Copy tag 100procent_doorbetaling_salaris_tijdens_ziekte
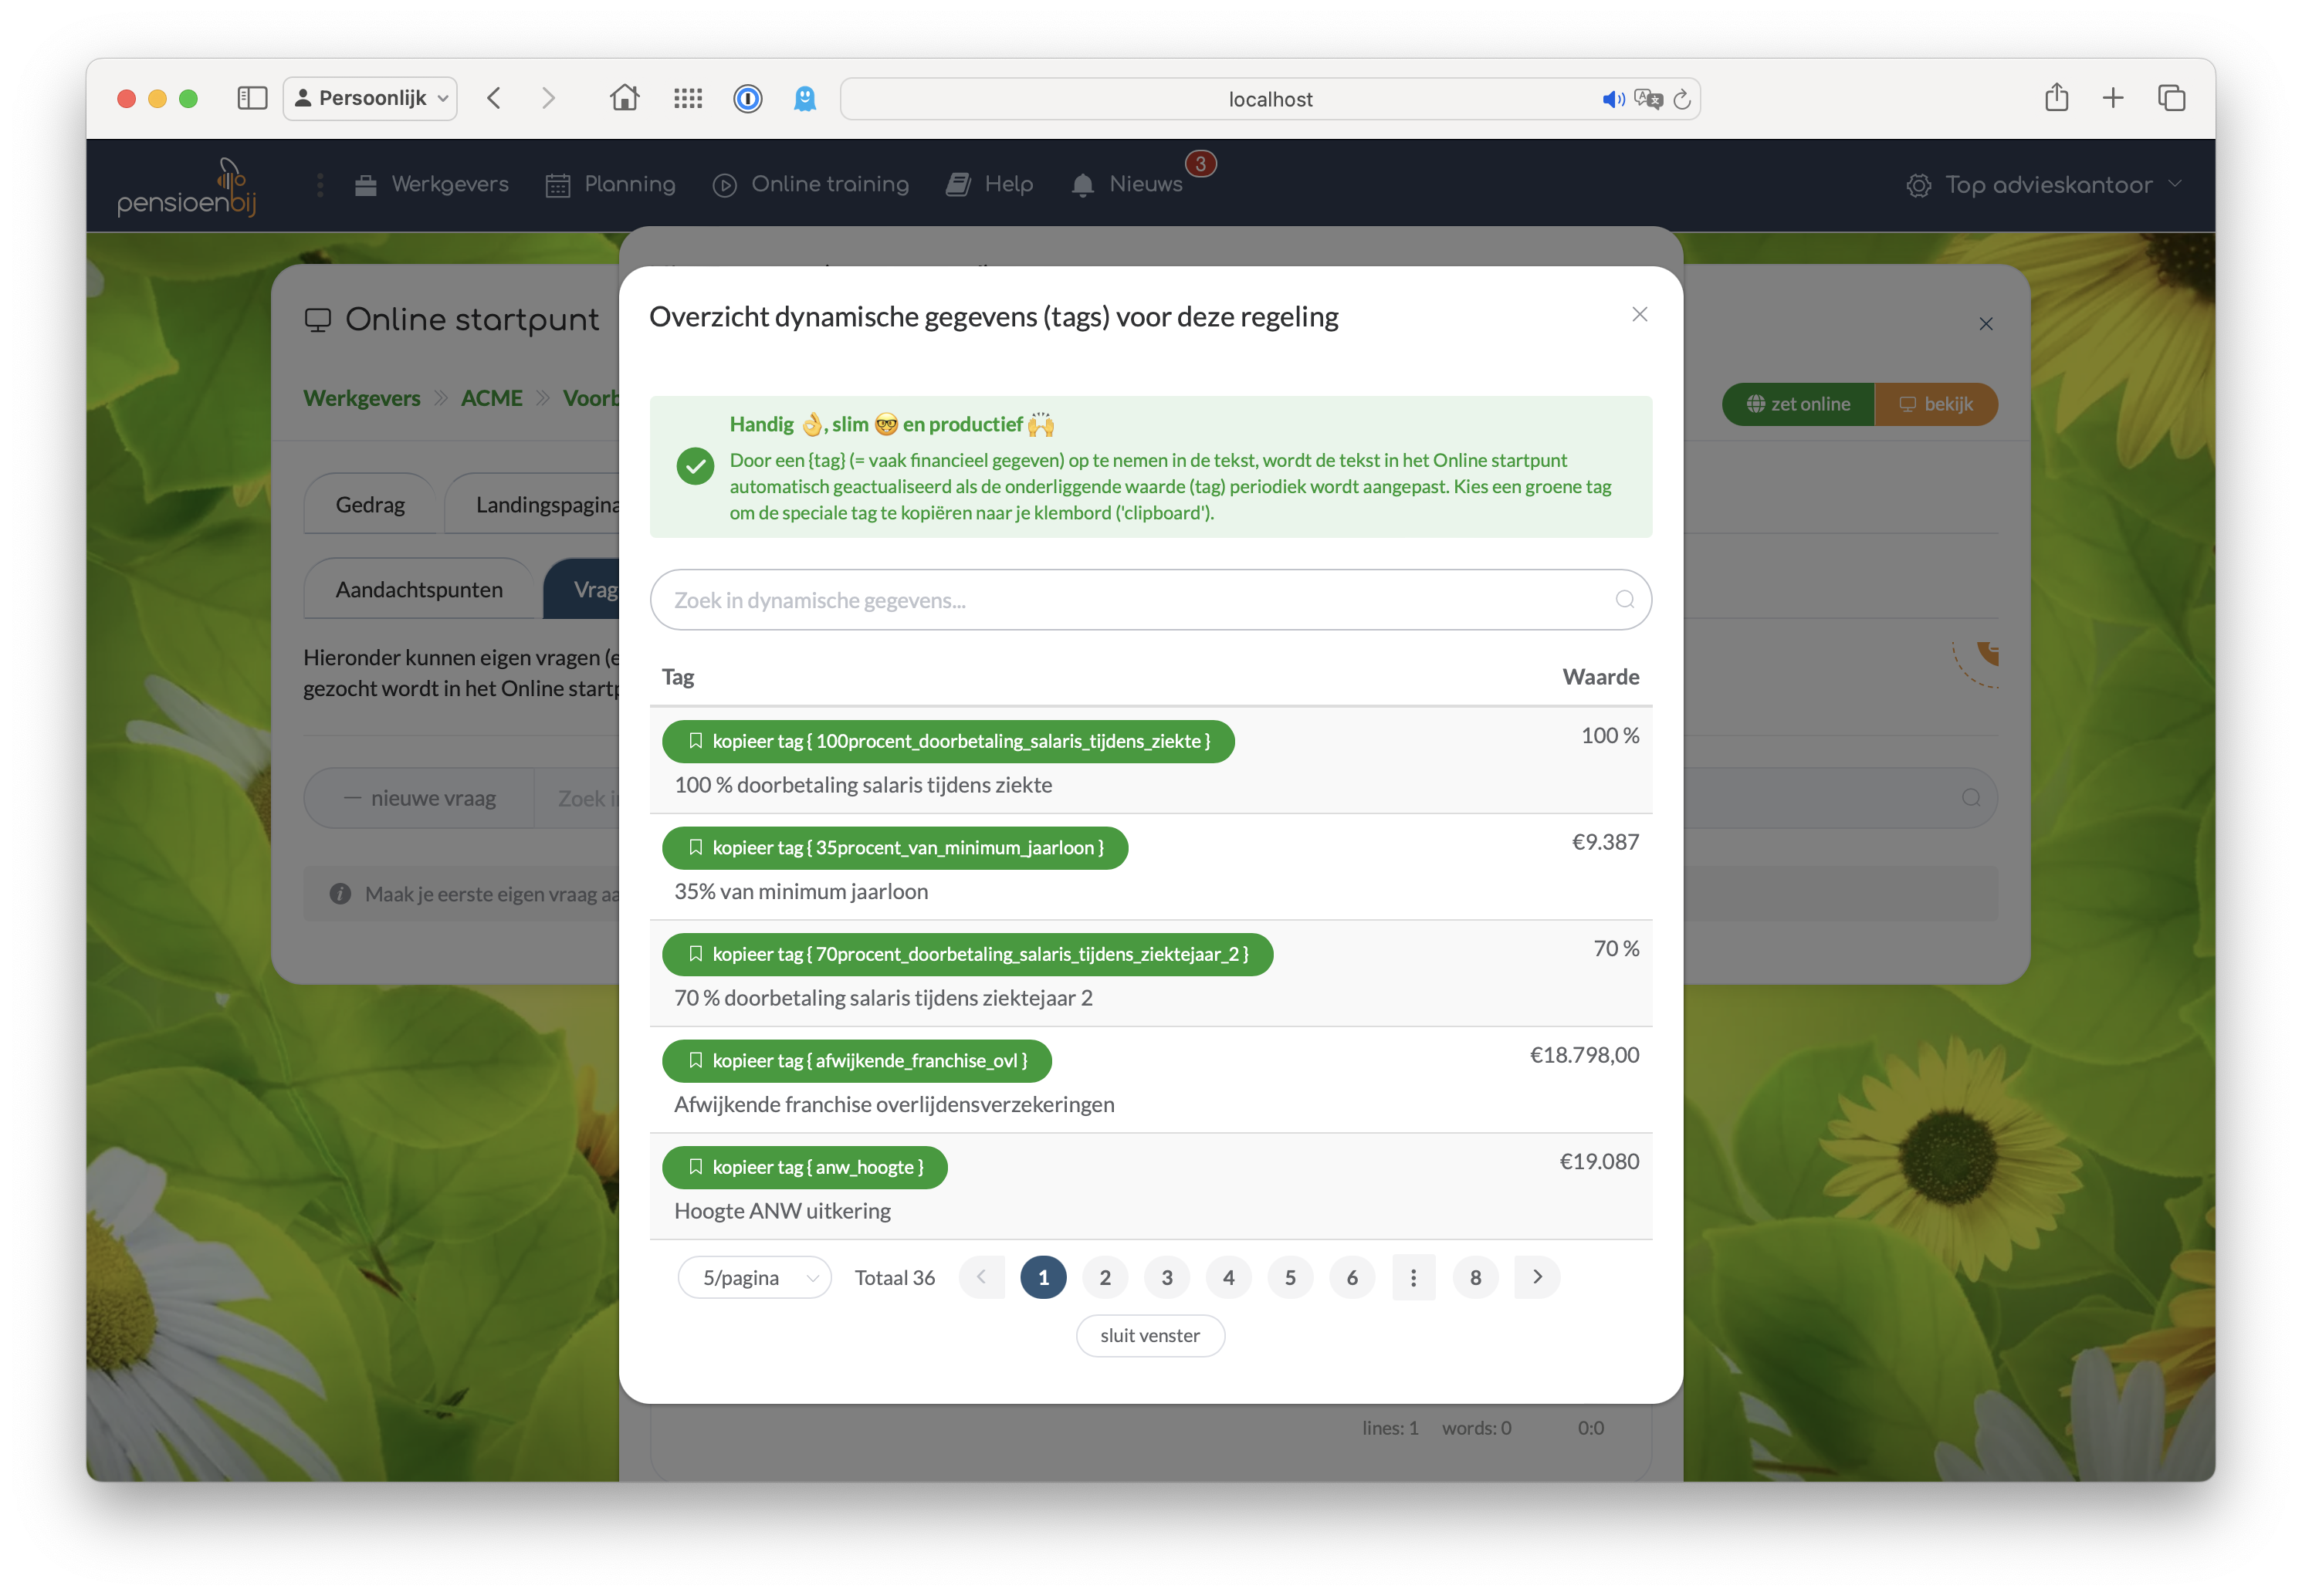This screenshot has height=1596, width=2302. coord(948,741)
